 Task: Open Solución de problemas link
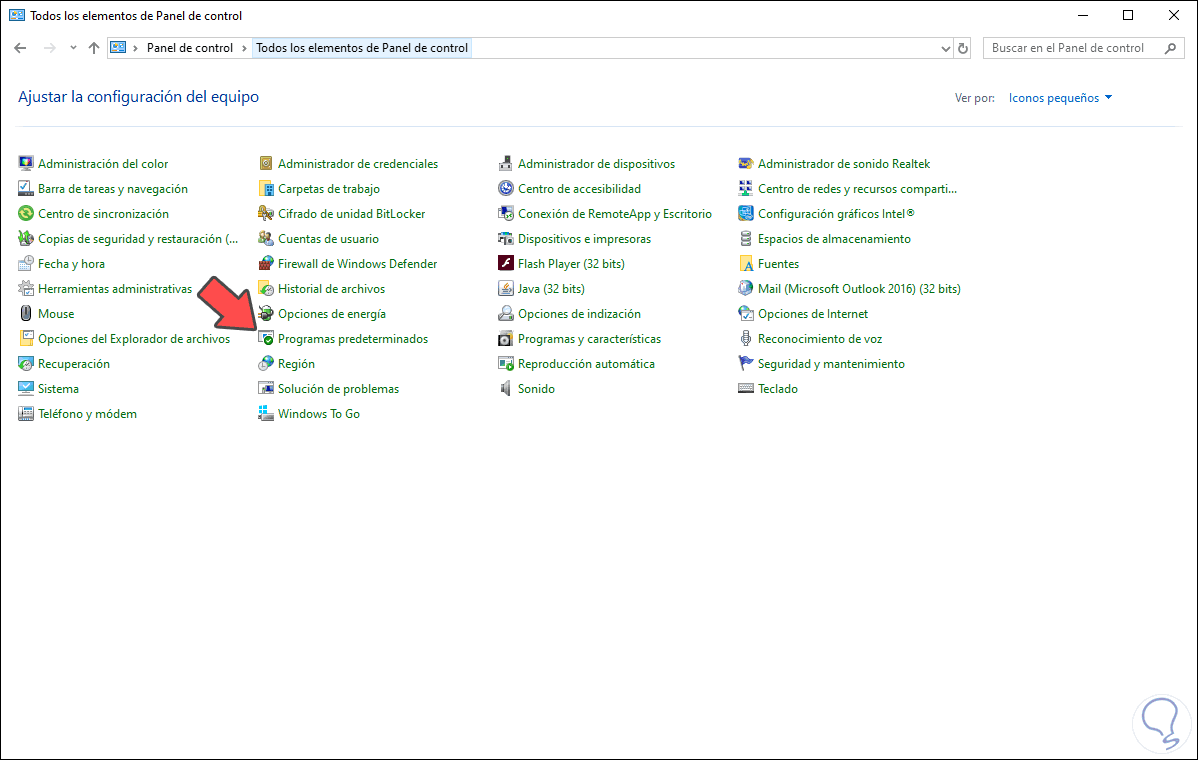click(x=338, y=389)
